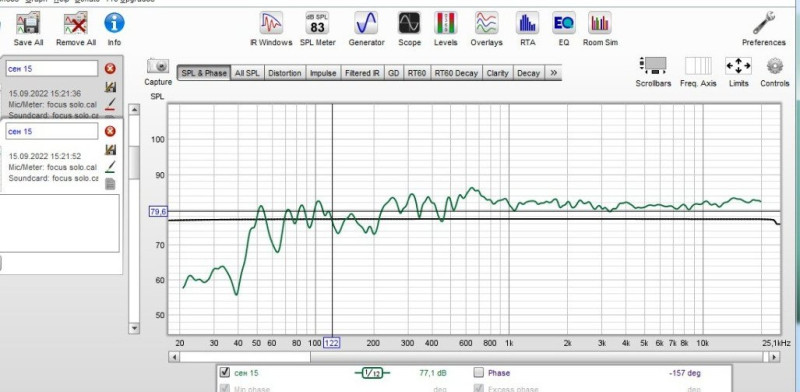Open Room Sim tool
The height and width of the screenshot is (392, 800).
(x=600, y=30)
